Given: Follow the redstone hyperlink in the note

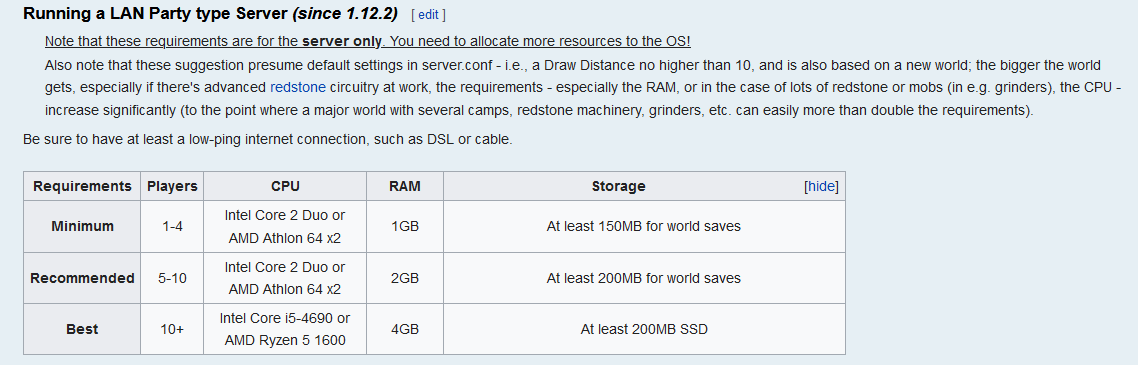Looking at the screenshot, I should pyautogui.click(x=298, y=88).
